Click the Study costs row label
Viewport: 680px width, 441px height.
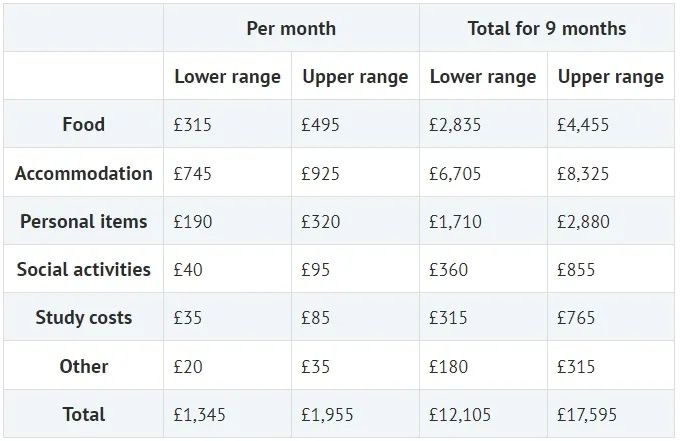[83, 318]
